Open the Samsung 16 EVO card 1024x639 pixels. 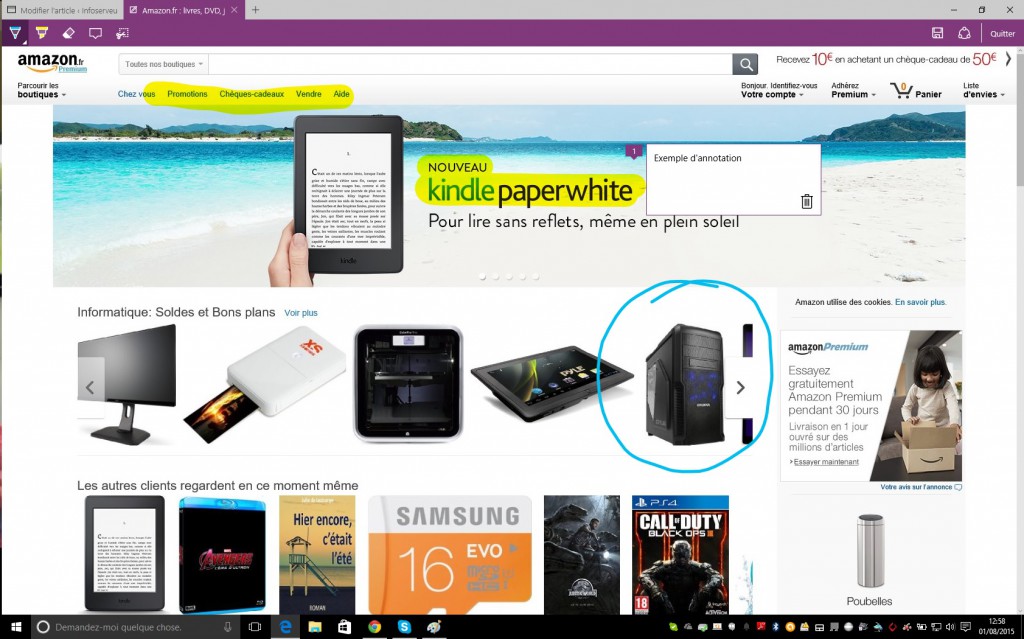(450, 555)
